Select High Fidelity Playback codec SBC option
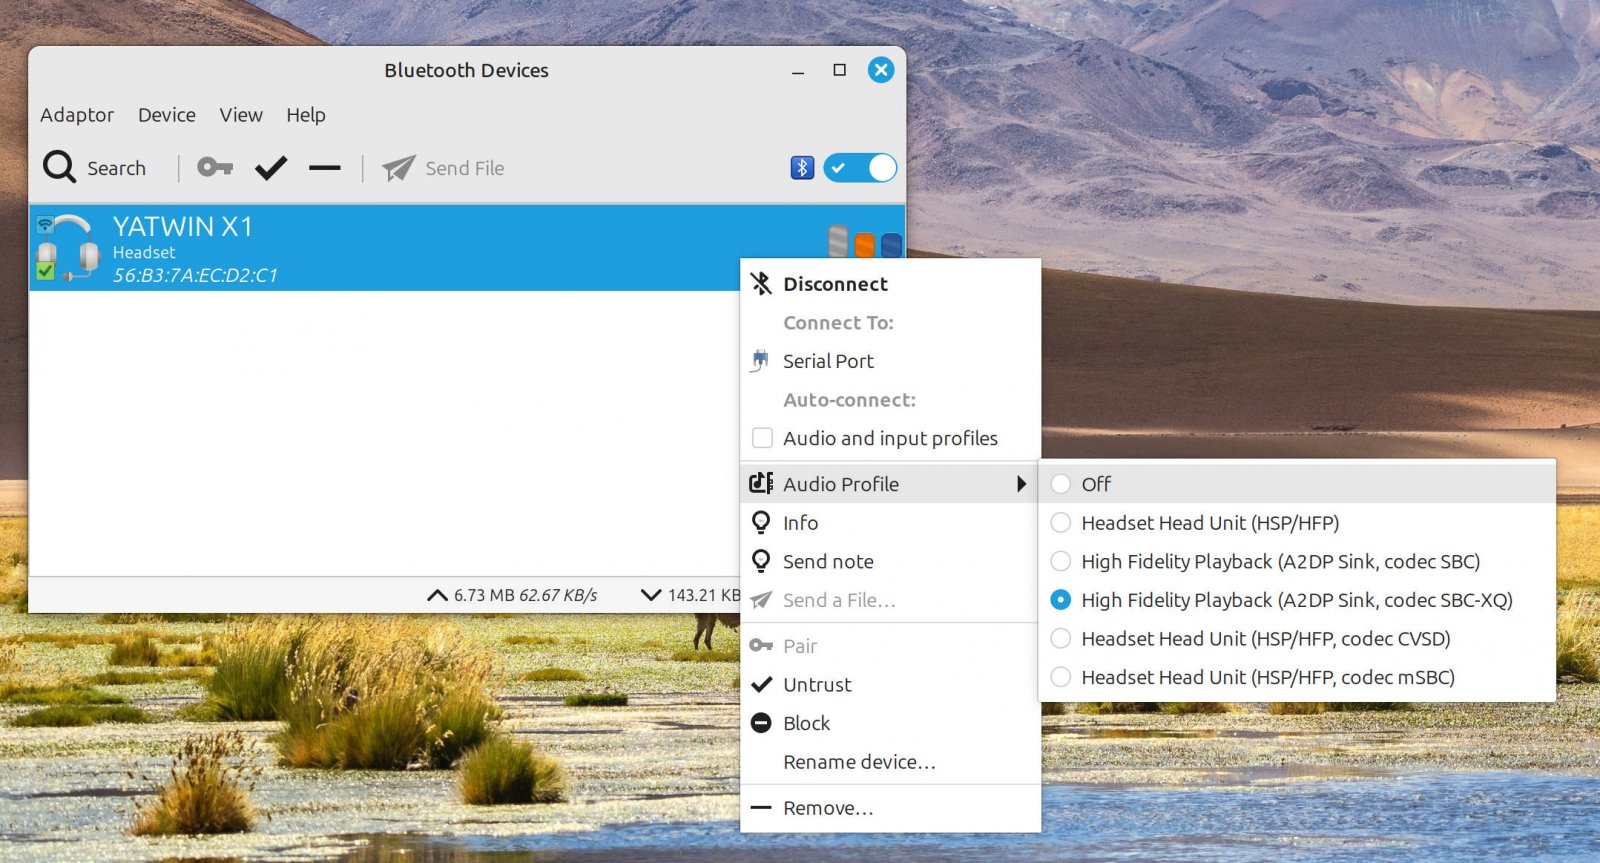The image size is (1600, 863). 1061,561
